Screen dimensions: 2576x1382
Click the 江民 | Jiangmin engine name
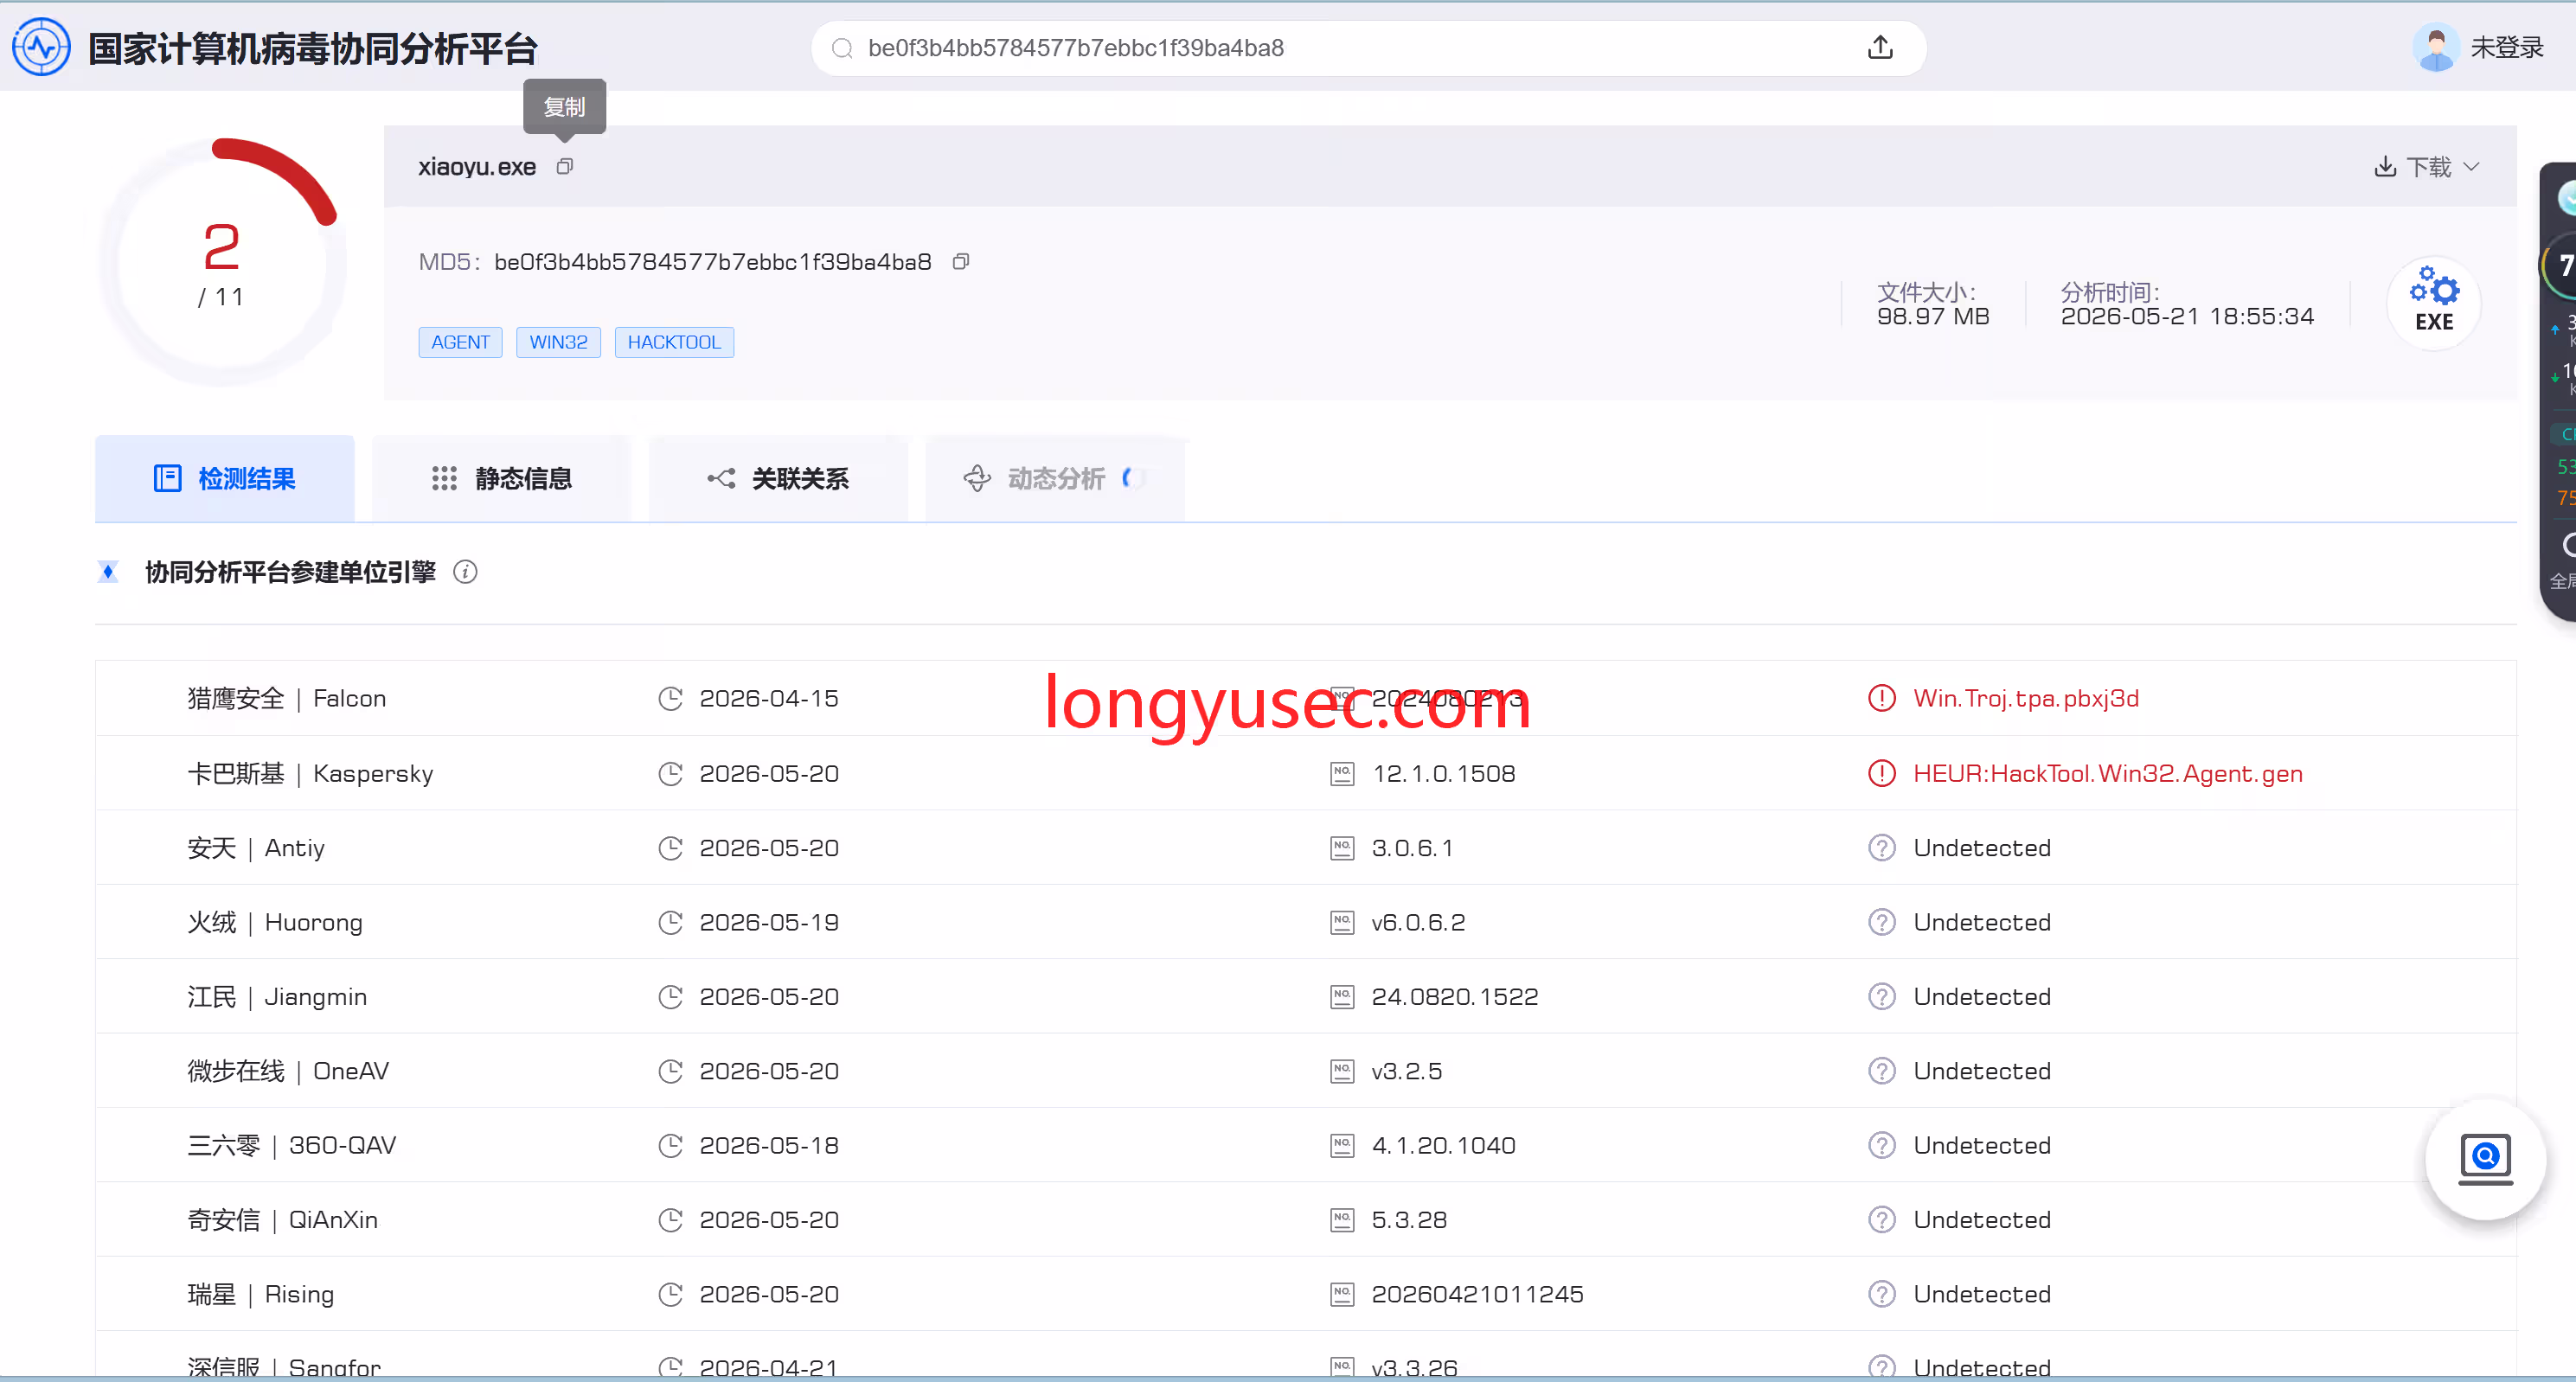point(277,997)
